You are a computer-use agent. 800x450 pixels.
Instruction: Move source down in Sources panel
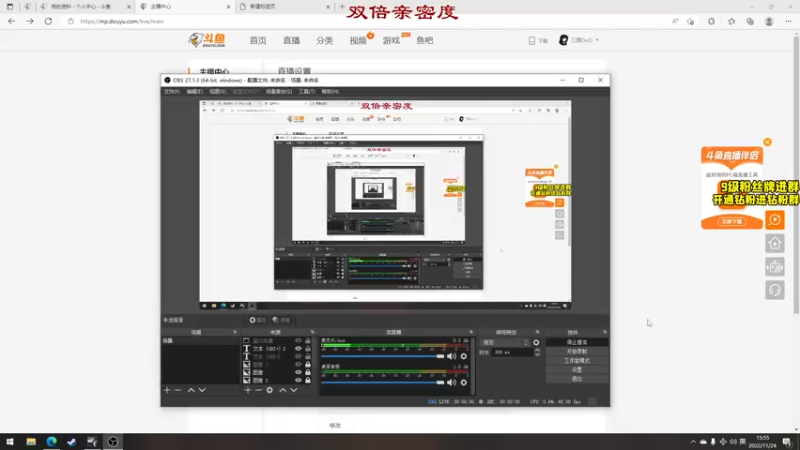294,390
